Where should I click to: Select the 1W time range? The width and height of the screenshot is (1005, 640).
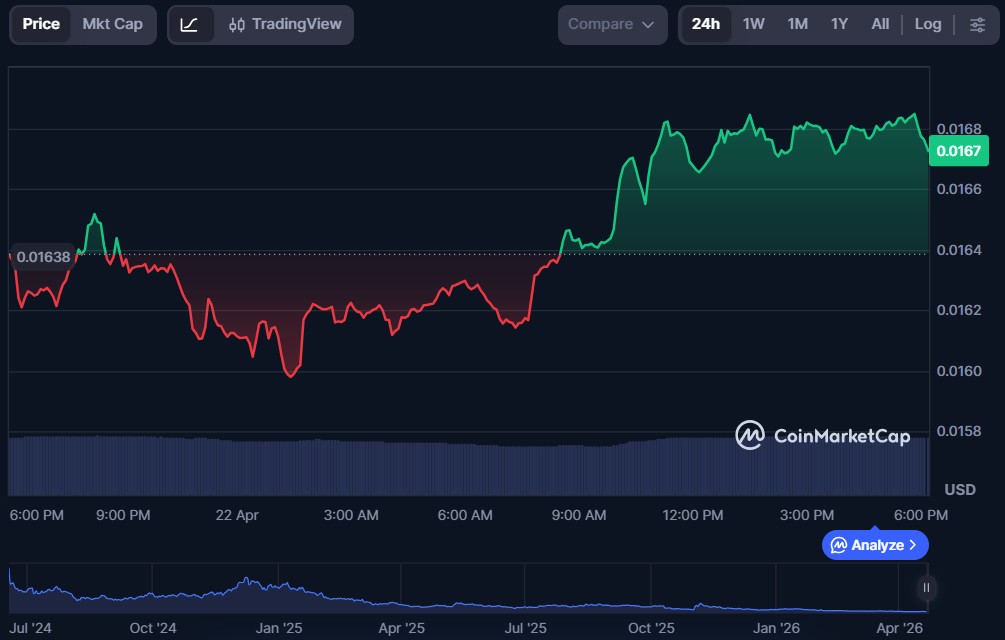click(x=753, y=24)
